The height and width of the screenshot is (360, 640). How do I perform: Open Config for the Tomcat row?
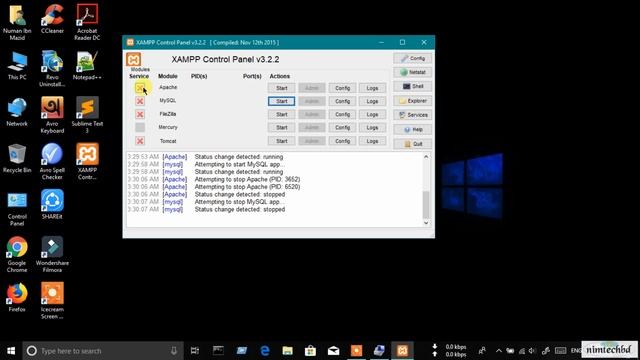click(x=342, y=141)
